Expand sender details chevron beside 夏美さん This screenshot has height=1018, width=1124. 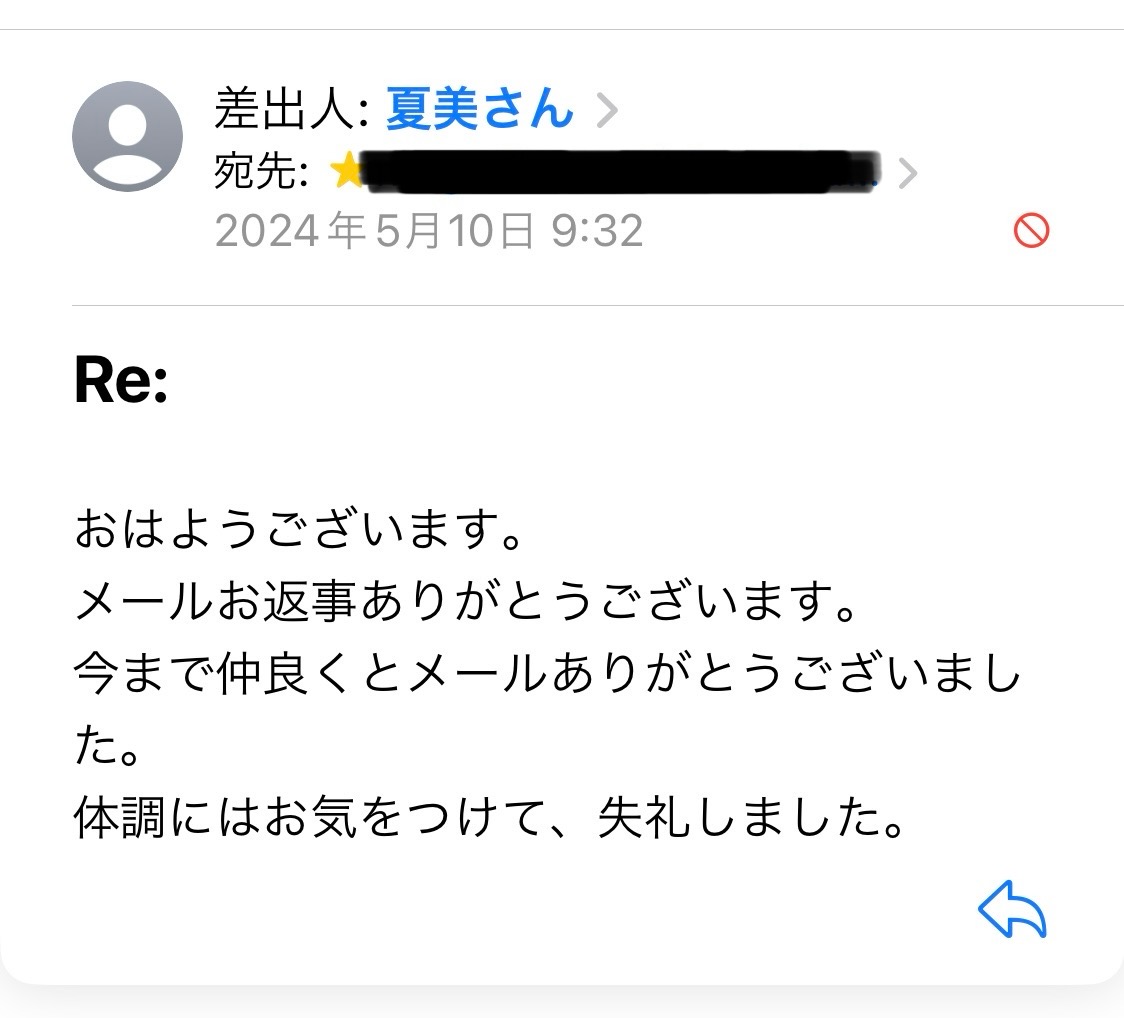click(606, 110)
